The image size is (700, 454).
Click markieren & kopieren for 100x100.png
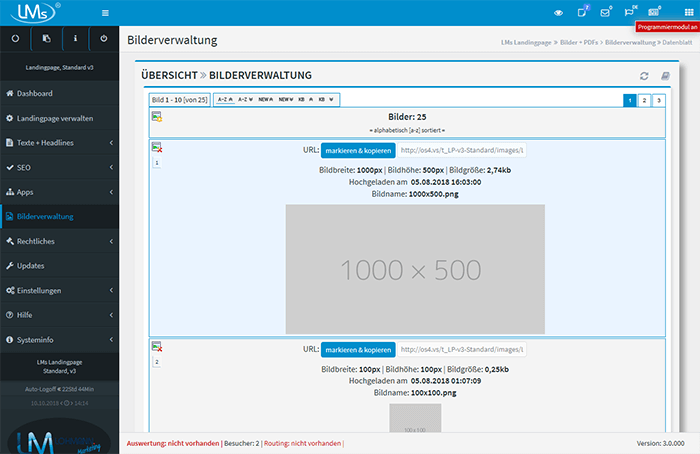tap(358, 350)
